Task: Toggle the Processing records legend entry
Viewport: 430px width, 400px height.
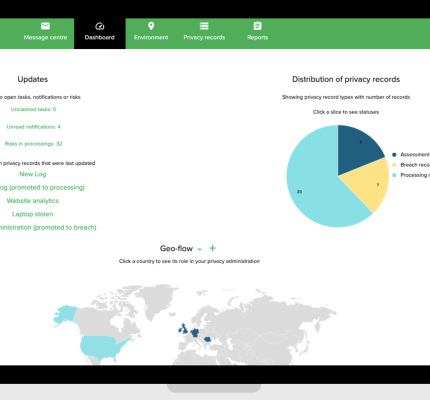Action: tap(411, 175)
